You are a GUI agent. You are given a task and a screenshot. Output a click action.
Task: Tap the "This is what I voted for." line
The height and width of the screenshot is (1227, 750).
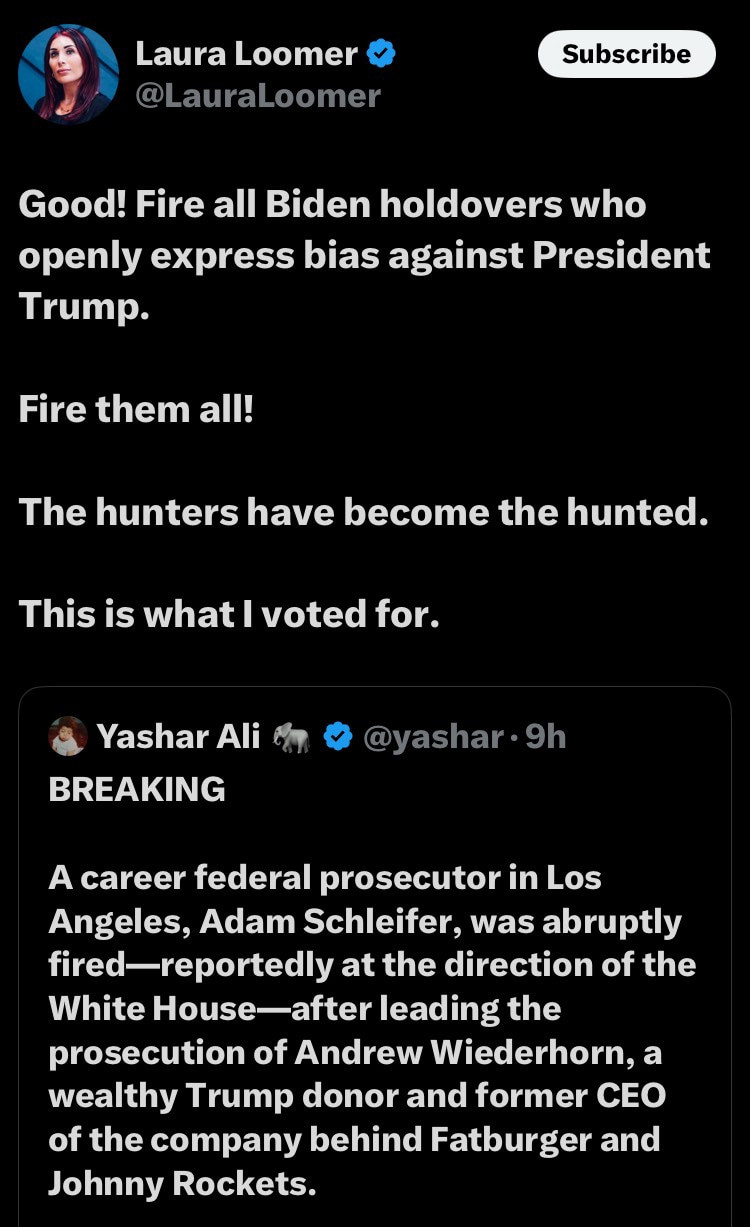tap(229, 614)
